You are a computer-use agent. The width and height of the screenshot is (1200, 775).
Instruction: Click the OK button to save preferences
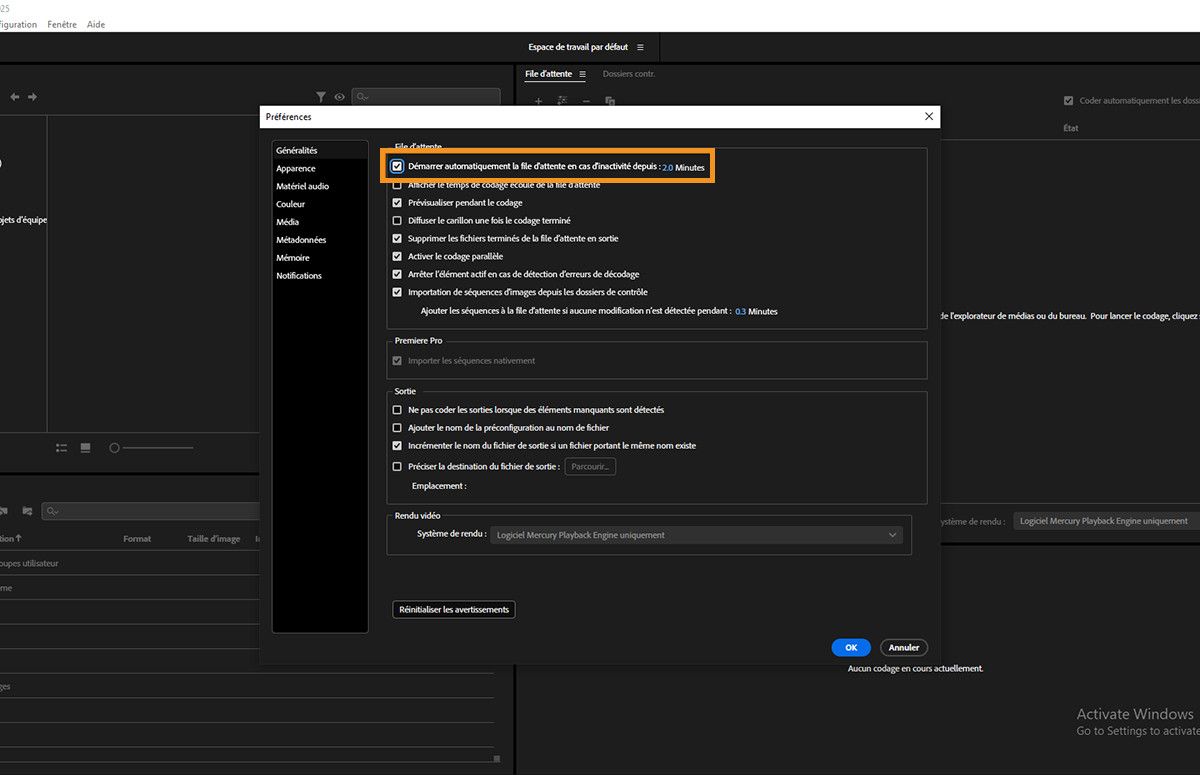850,647
